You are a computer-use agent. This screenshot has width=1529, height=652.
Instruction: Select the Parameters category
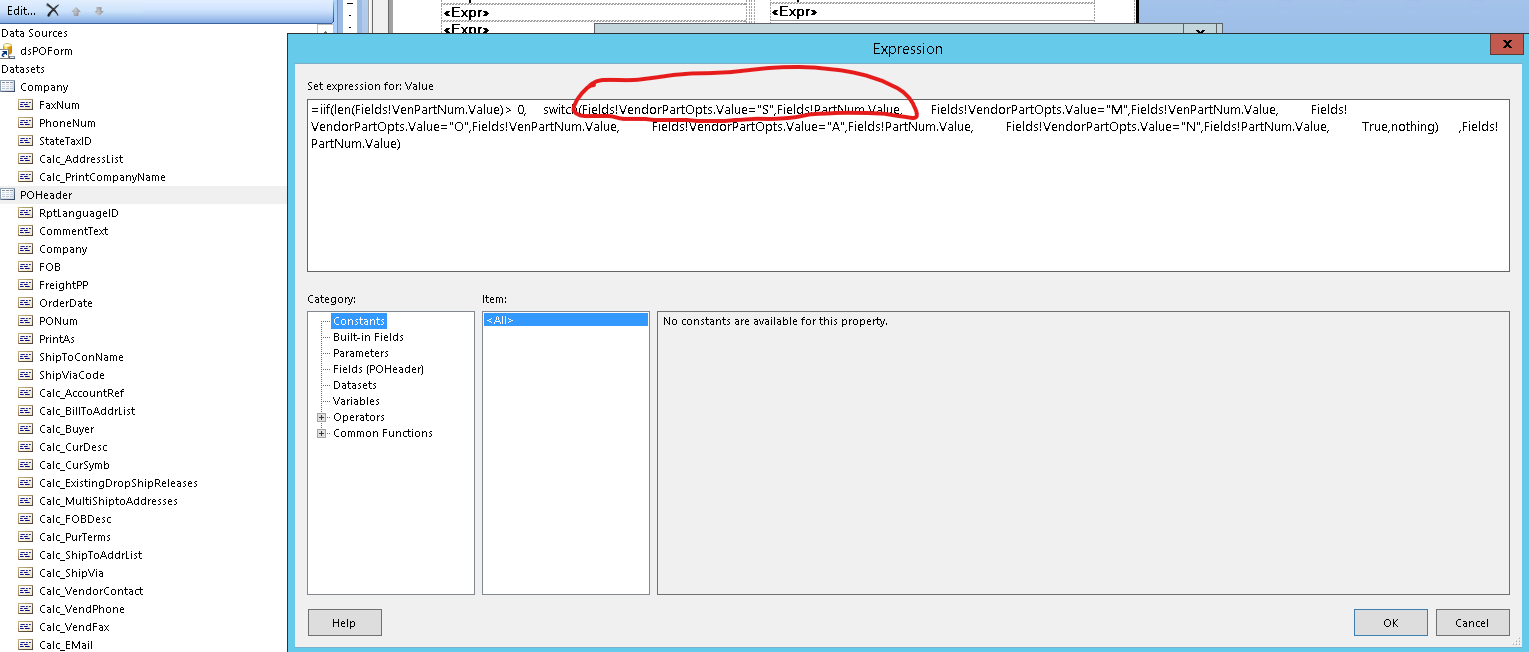(x=361, y=353)
